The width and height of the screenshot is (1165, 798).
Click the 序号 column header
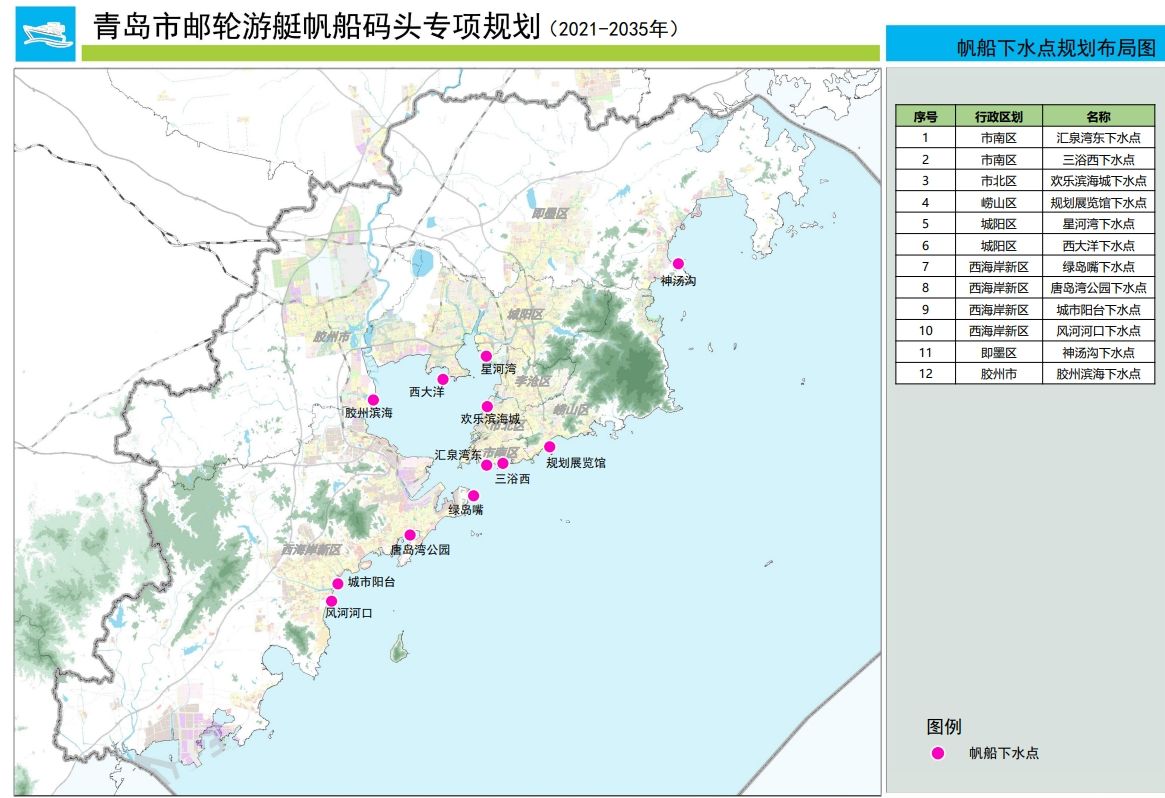925,117
